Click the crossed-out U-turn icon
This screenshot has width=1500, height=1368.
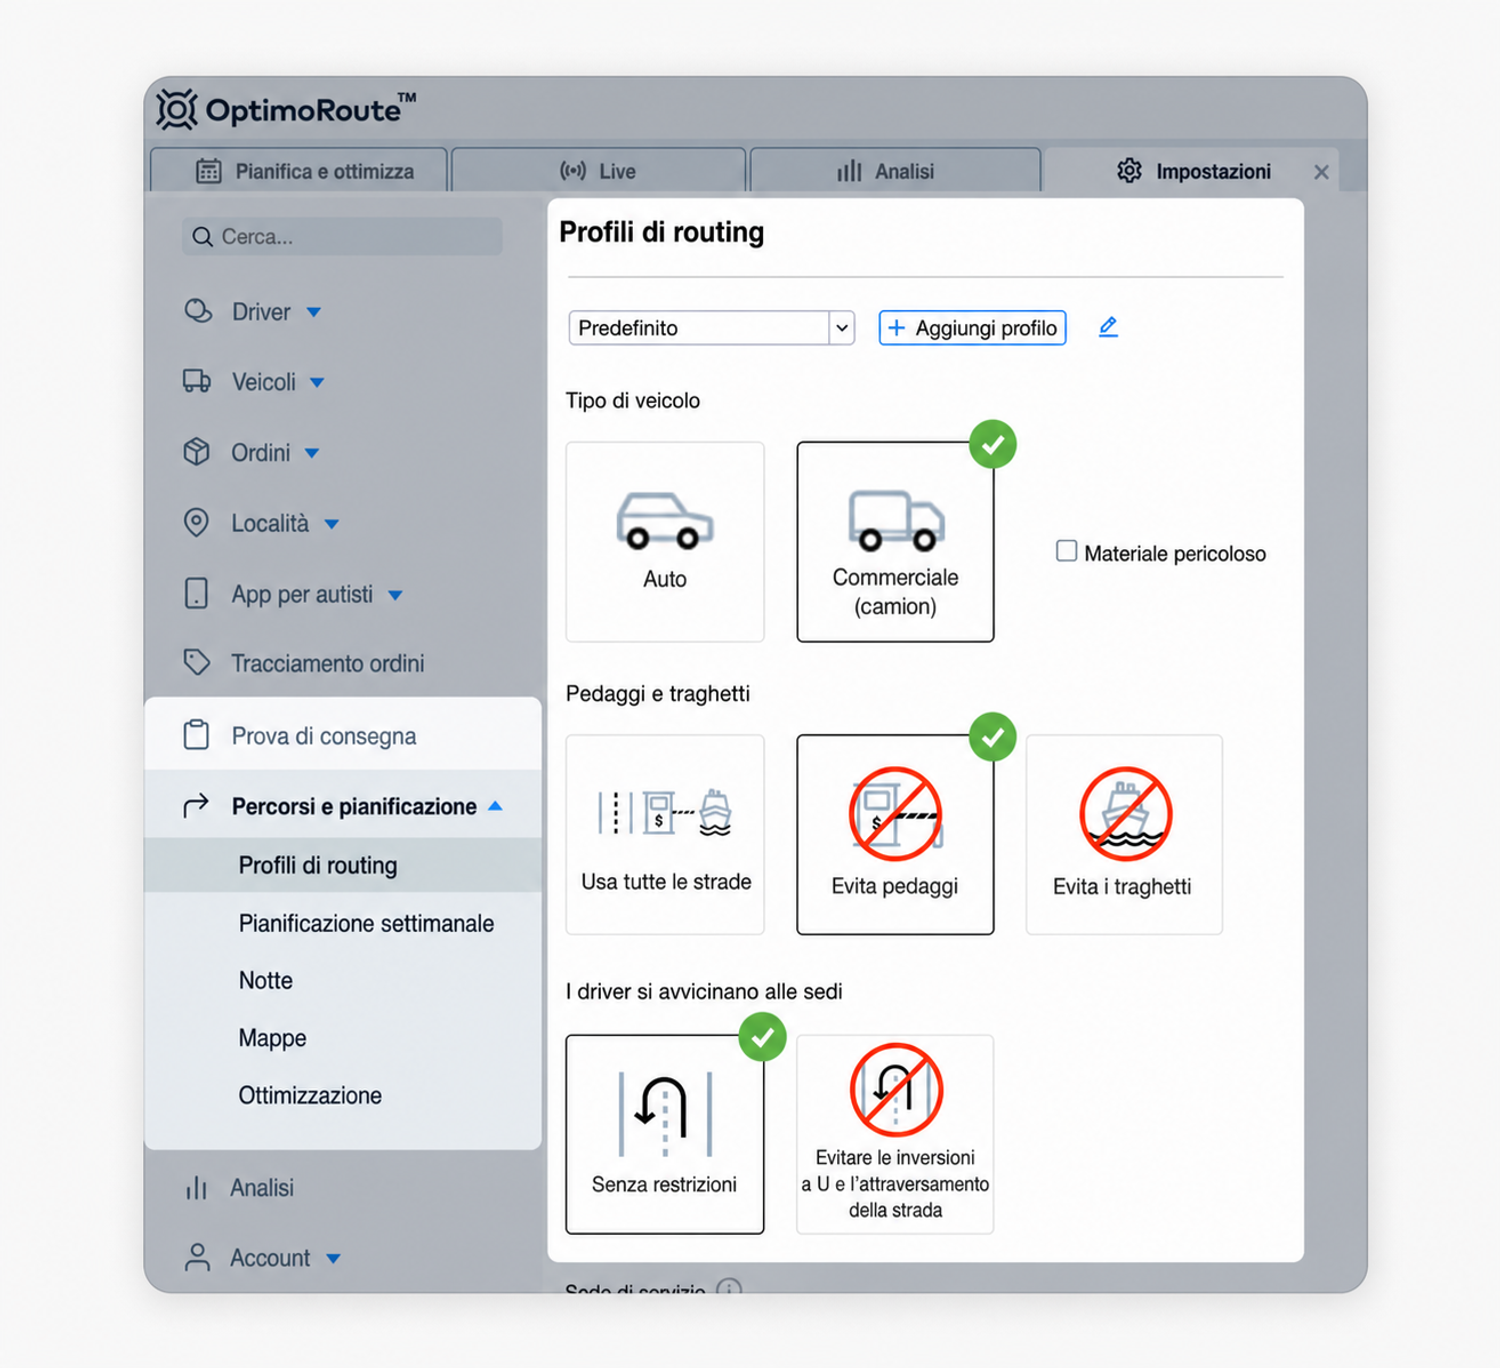point(896,1090)
